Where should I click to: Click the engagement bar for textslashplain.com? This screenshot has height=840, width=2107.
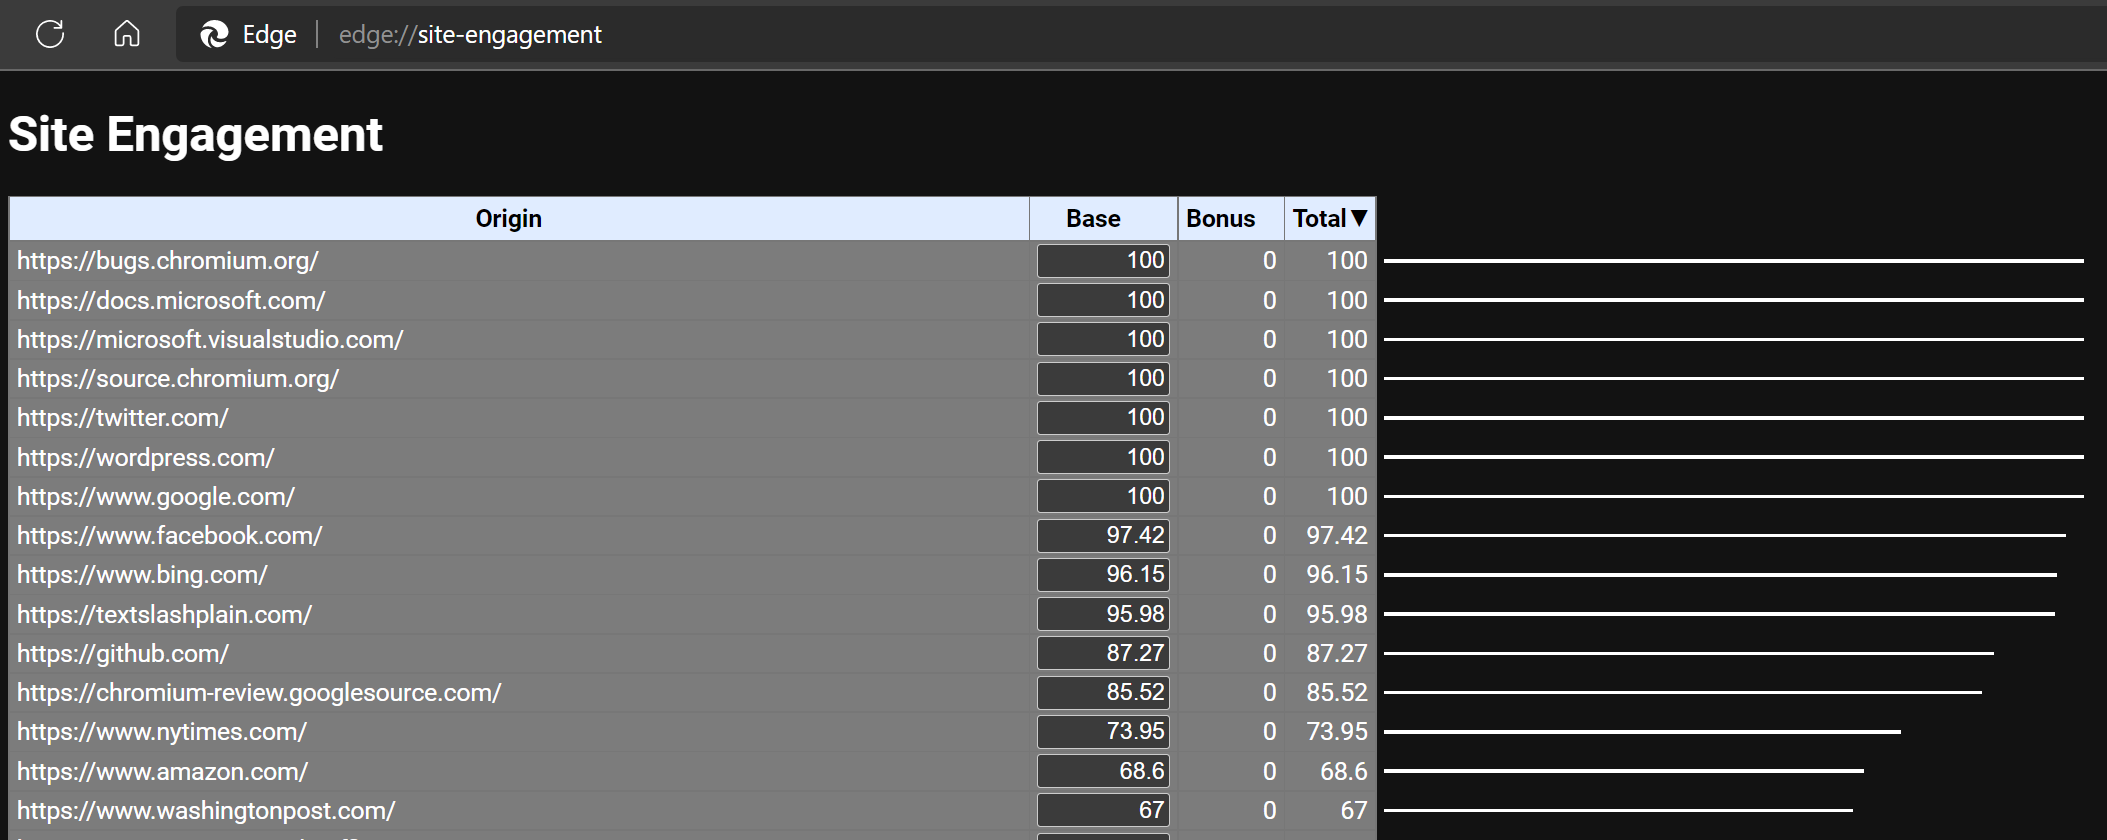coord(1718,614)
